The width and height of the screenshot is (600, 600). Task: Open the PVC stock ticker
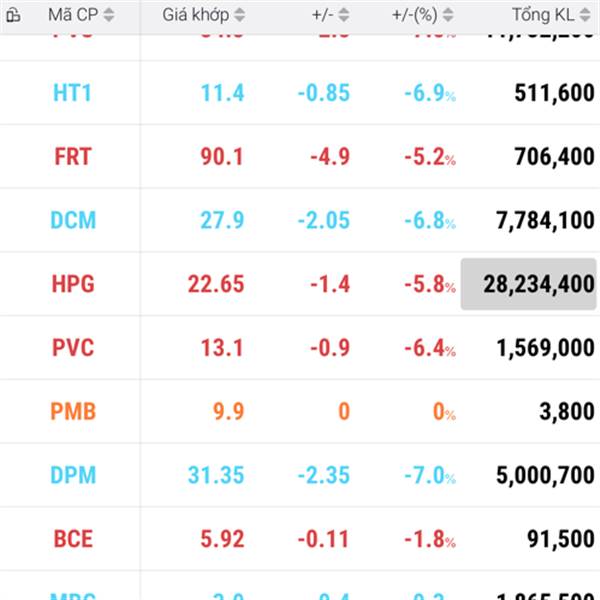[x=73, y=348]
